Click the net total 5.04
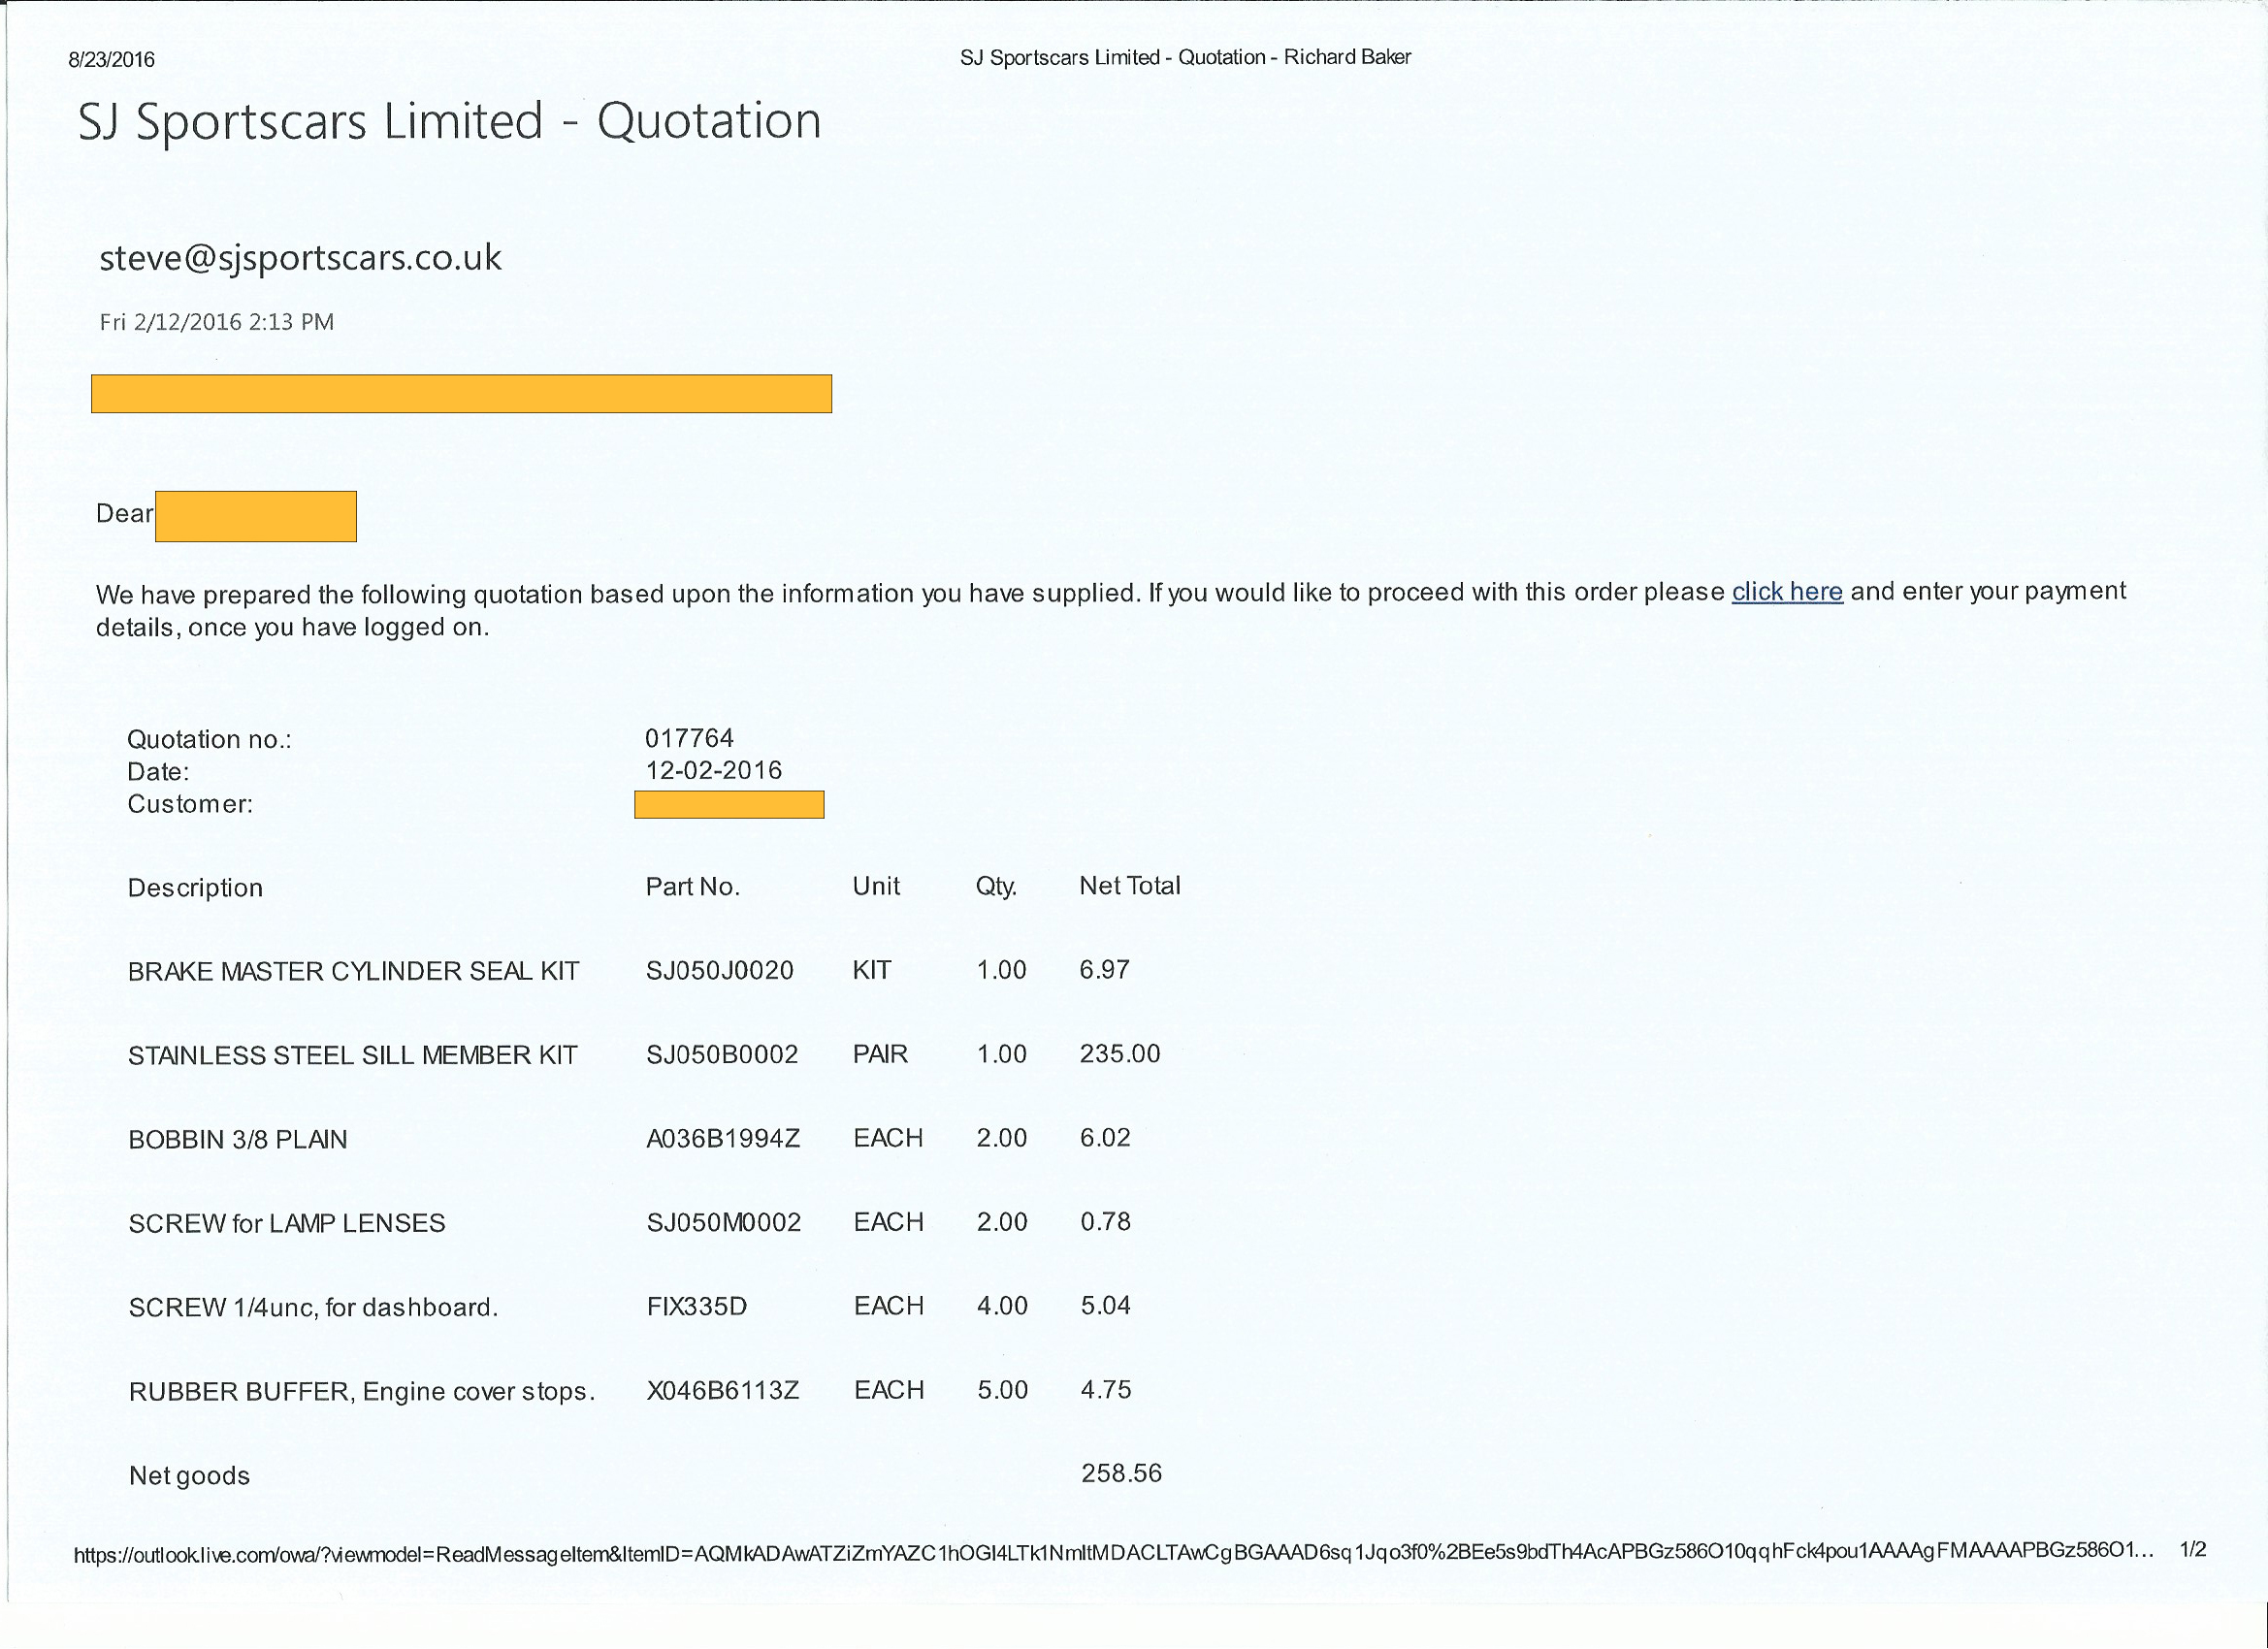Screen dimensions: 2268x1649 click(1106, 1305)
